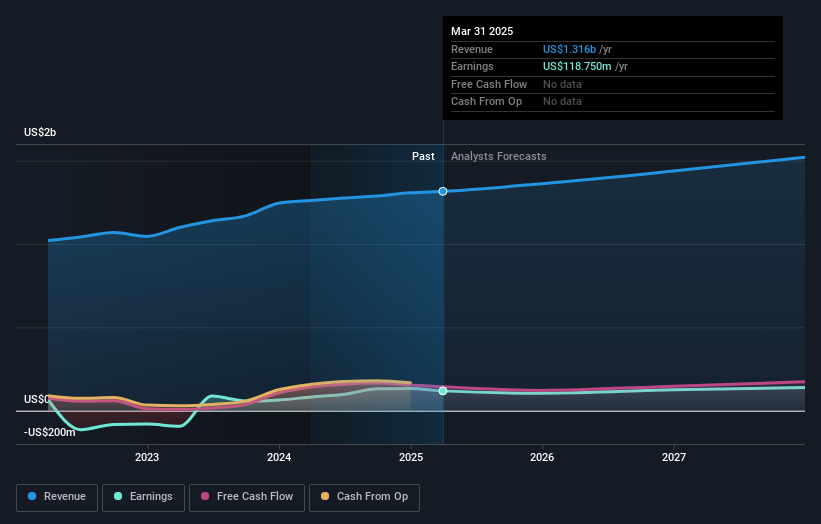Click the Past label on chart
The width and height of the screenshot is (821, 524).
pos(423,156)
